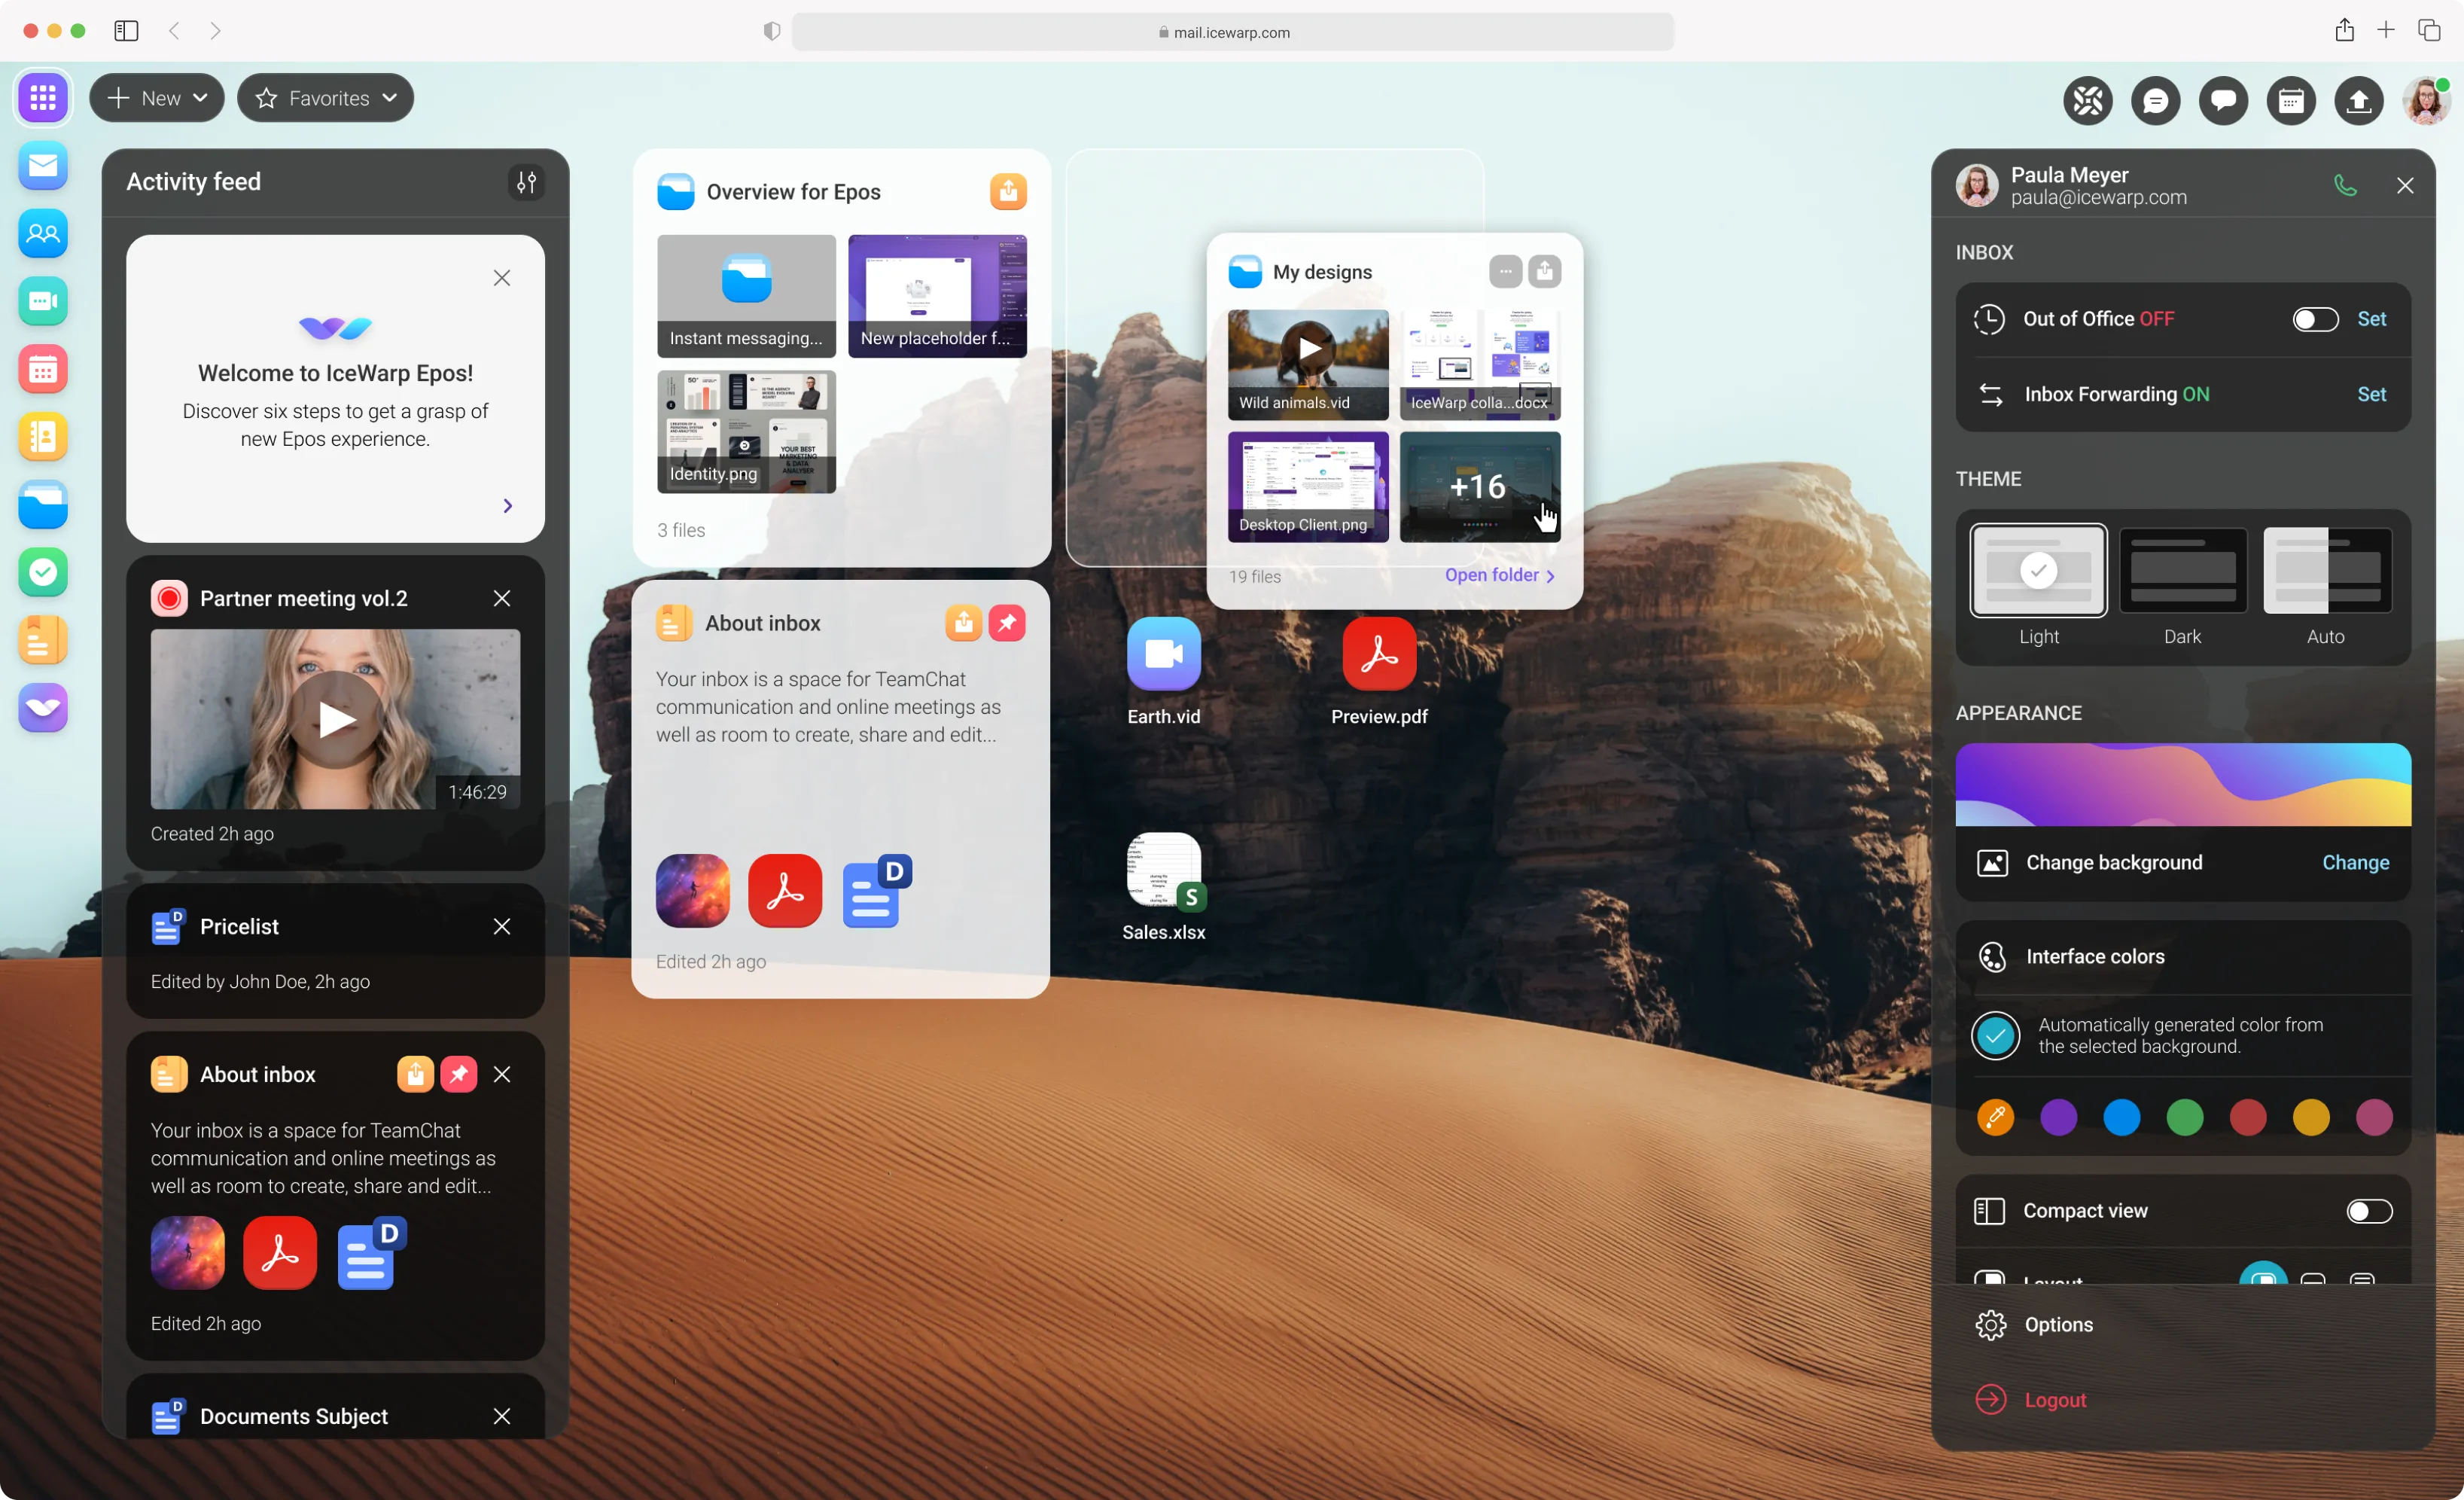
Task: Click the Welcome card next arrow chevron
Action: pyautogui.click(x=507, y=506)
